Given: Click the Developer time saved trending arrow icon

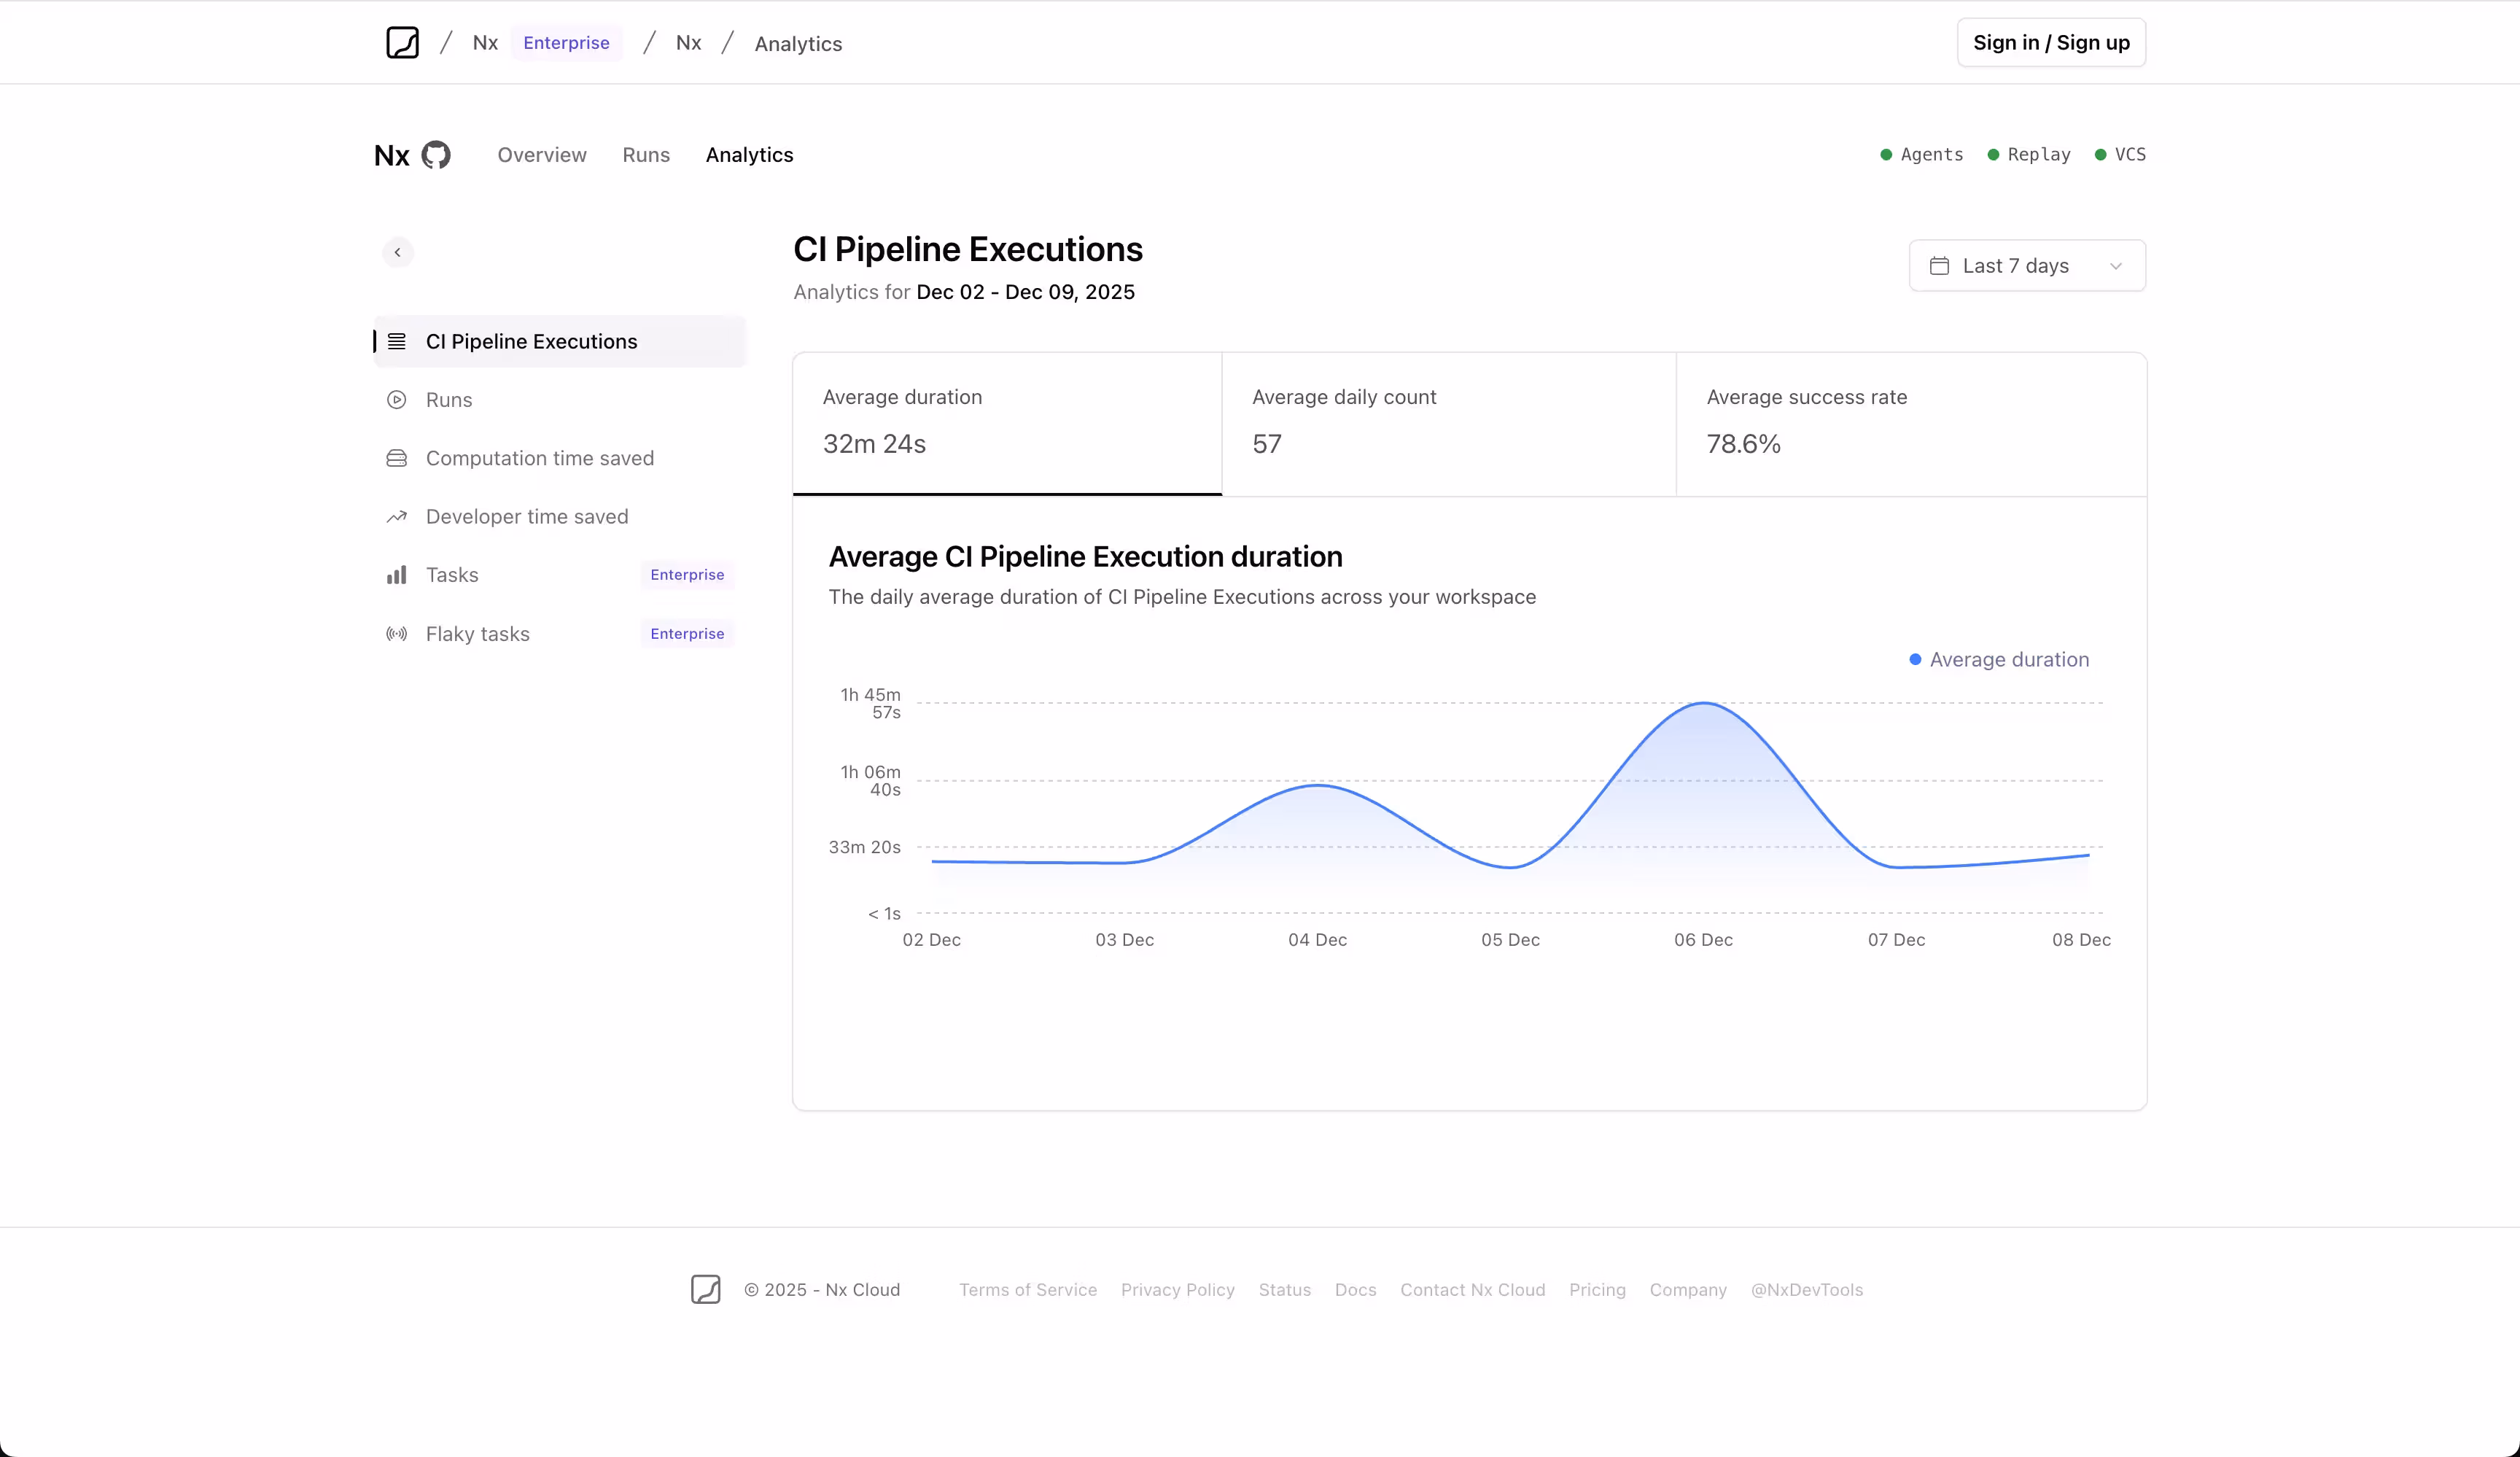Looking at the screenshot, I should 397,516.
